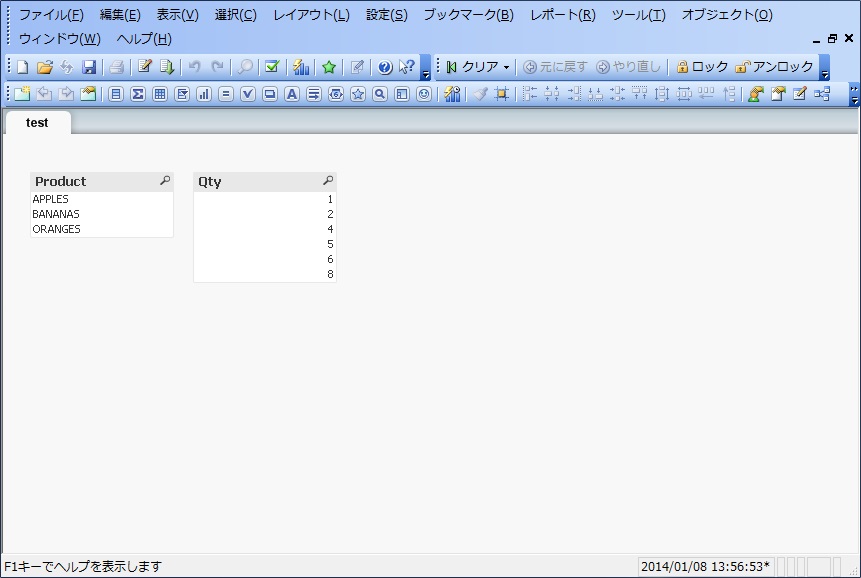Save the document with the floppy icon

(x=89, y=67)
